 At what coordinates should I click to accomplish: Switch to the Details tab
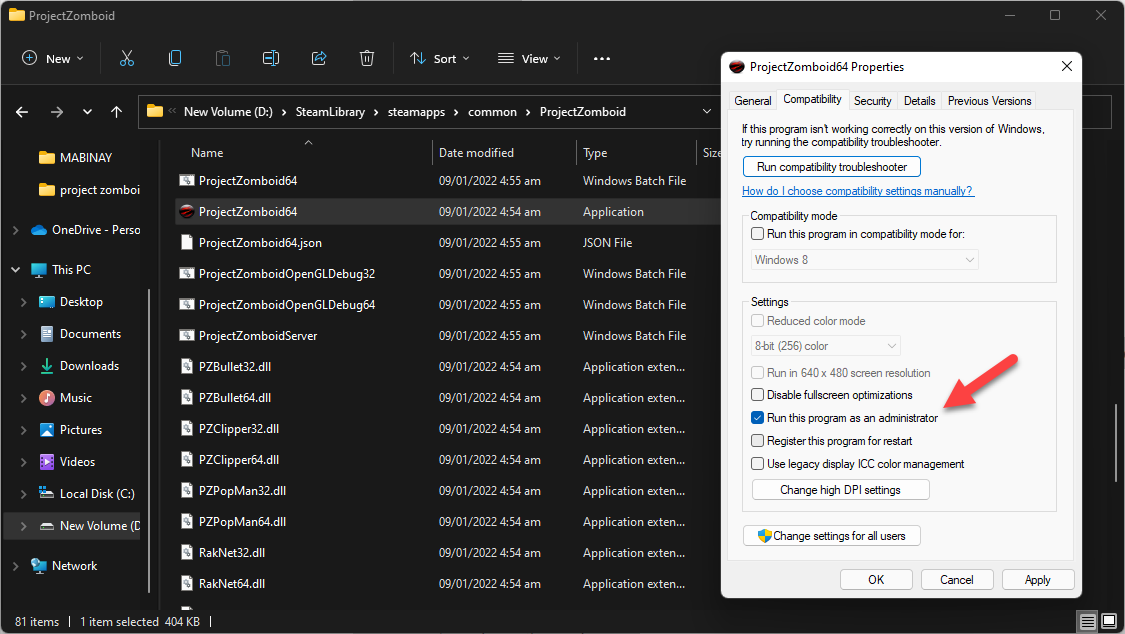click(x=919, y=101)
